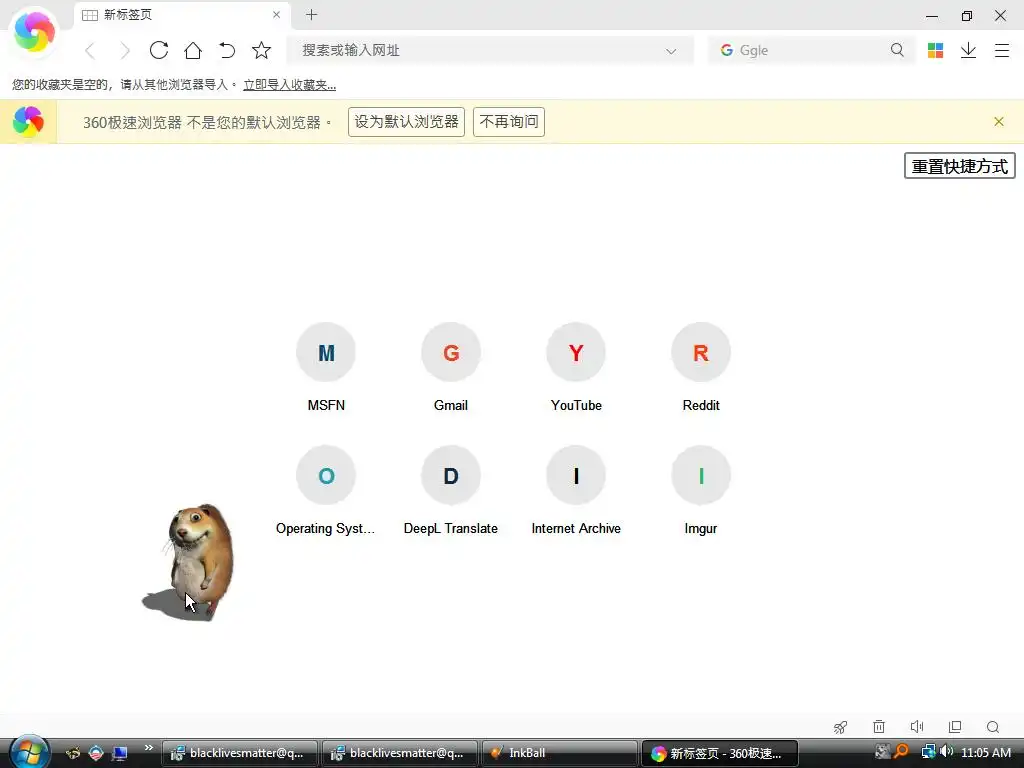Image resolution: width=1024 pixels, height=768 pixels.
Task: Click the tray volume speaker icon
Action: click(947, 752)
